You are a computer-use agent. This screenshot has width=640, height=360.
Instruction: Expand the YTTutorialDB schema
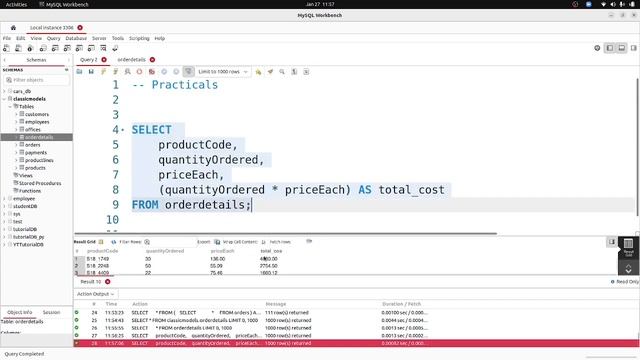pyautogui.click(x=4, y=244)
